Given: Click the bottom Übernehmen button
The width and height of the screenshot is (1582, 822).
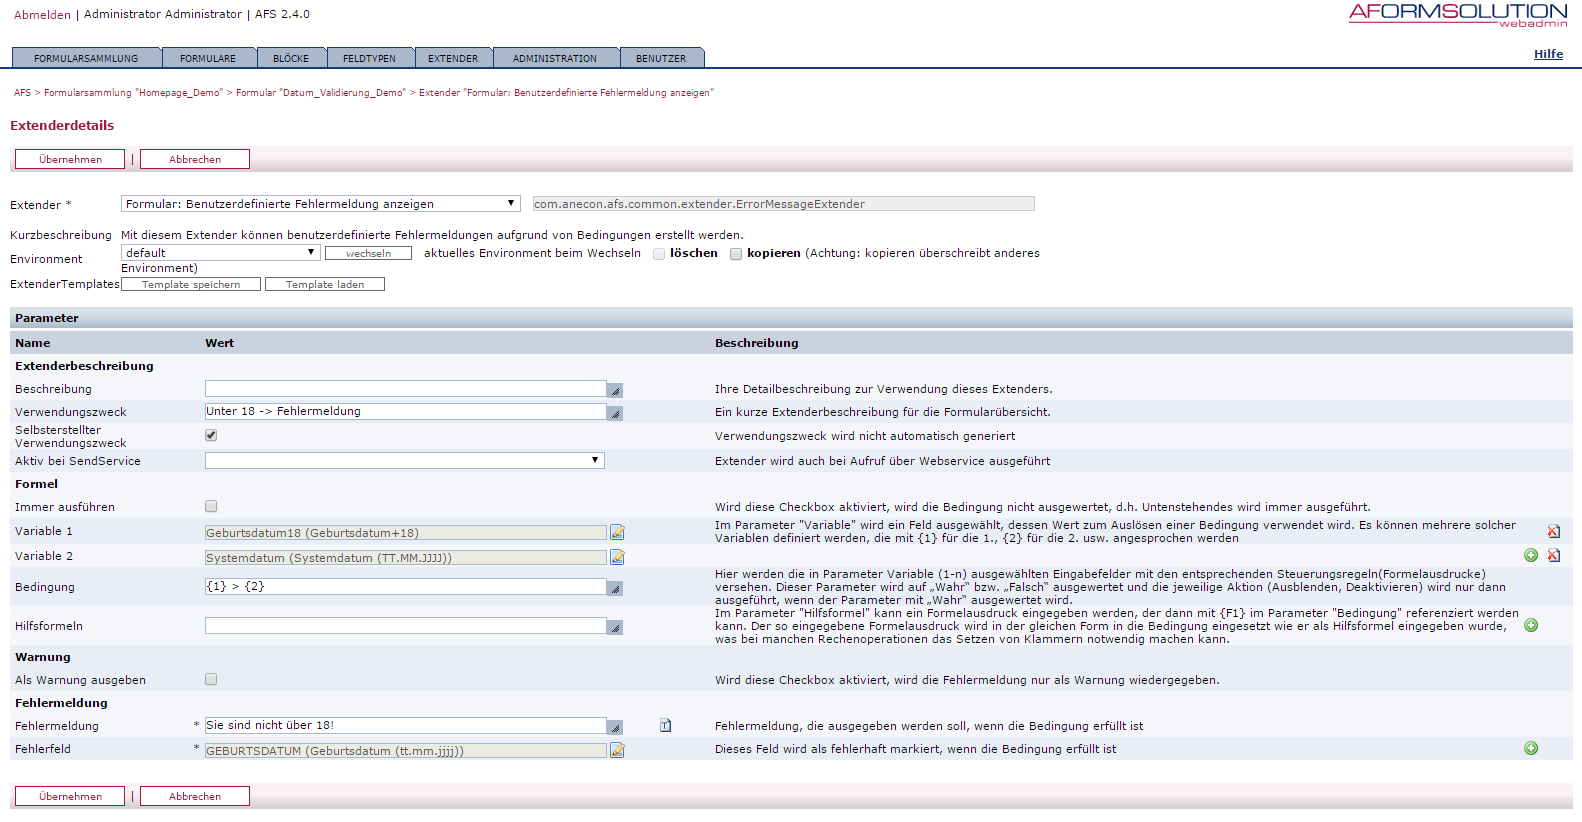Looking at the screenshot, I should point(70,796).
